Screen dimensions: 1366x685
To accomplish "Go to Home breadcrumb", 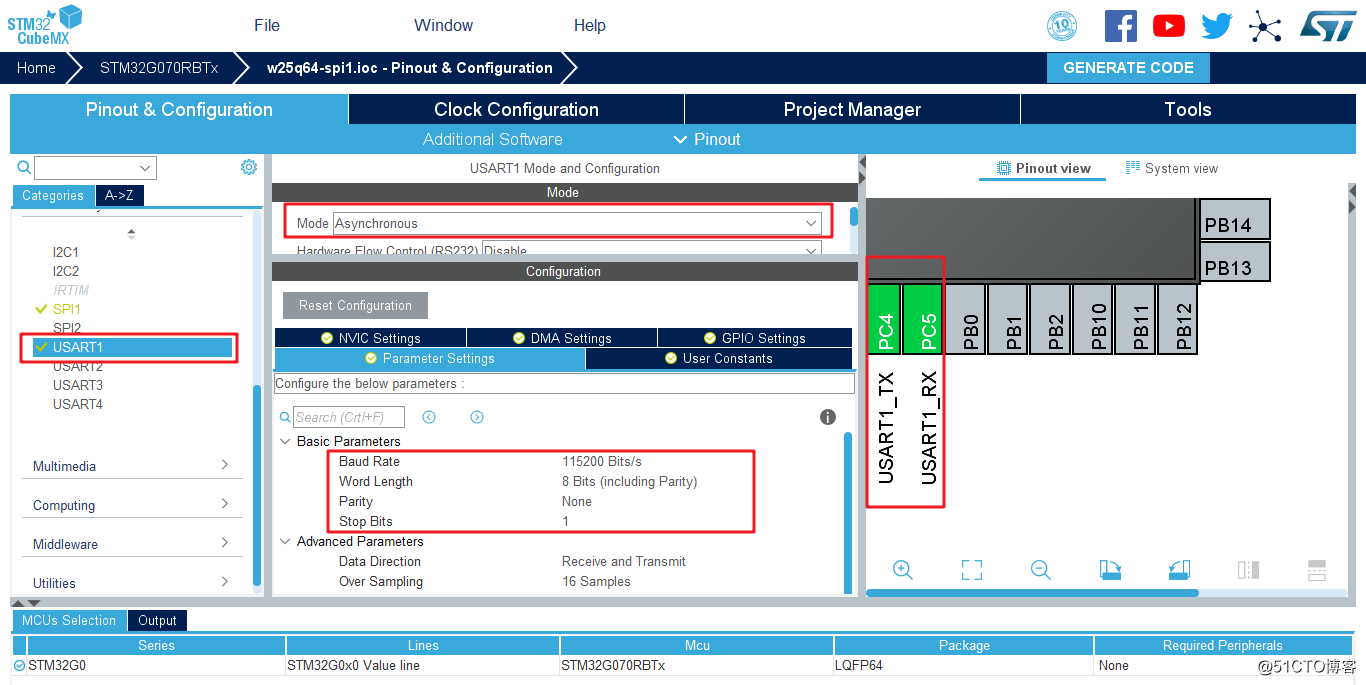I will [36, 68].
